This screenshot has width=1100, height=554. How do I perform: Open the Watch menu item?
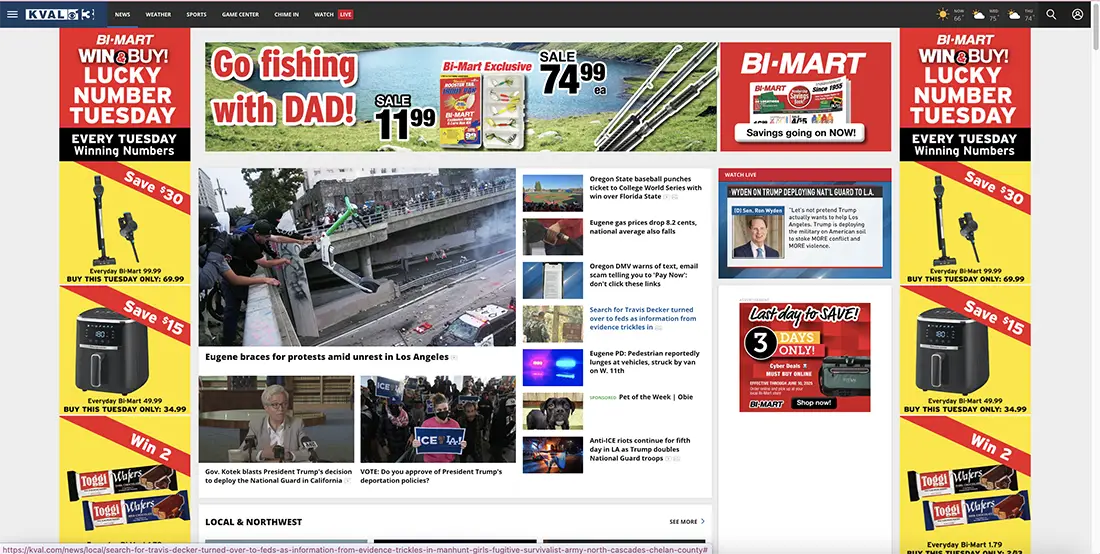click(x=323, y=14)
